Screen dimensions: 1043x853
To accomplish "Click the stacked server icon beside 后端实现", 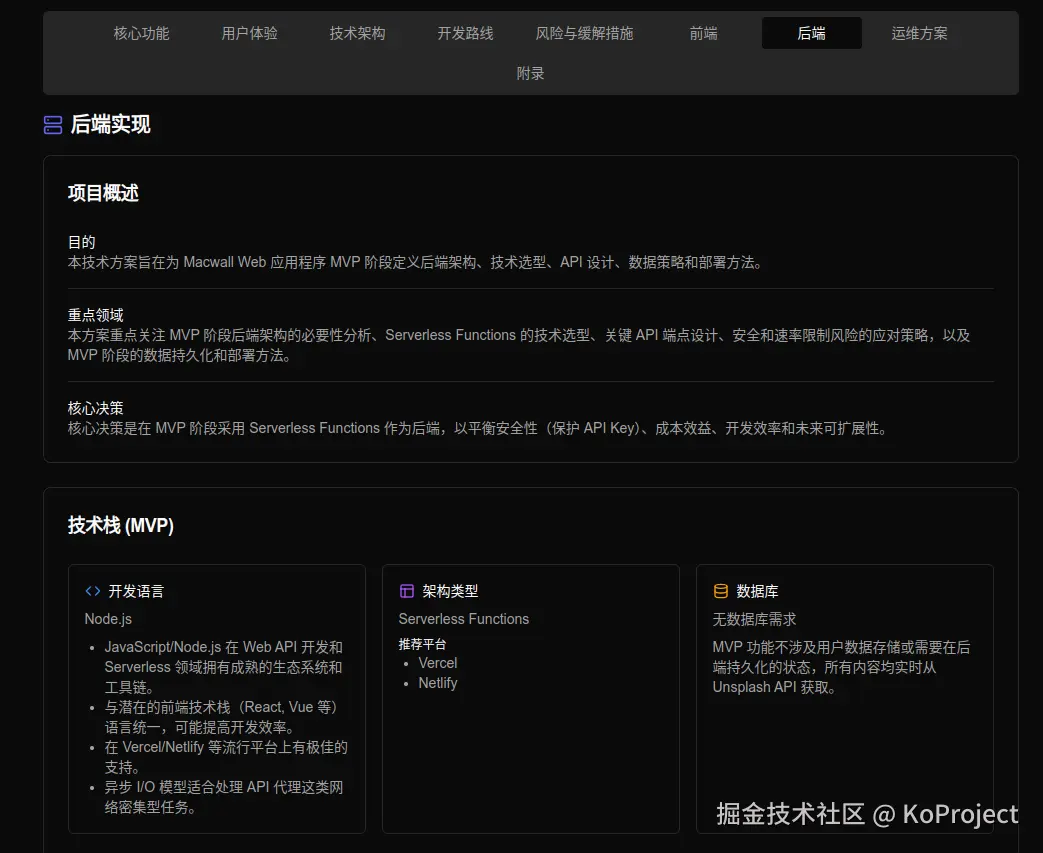I will 52,125.
